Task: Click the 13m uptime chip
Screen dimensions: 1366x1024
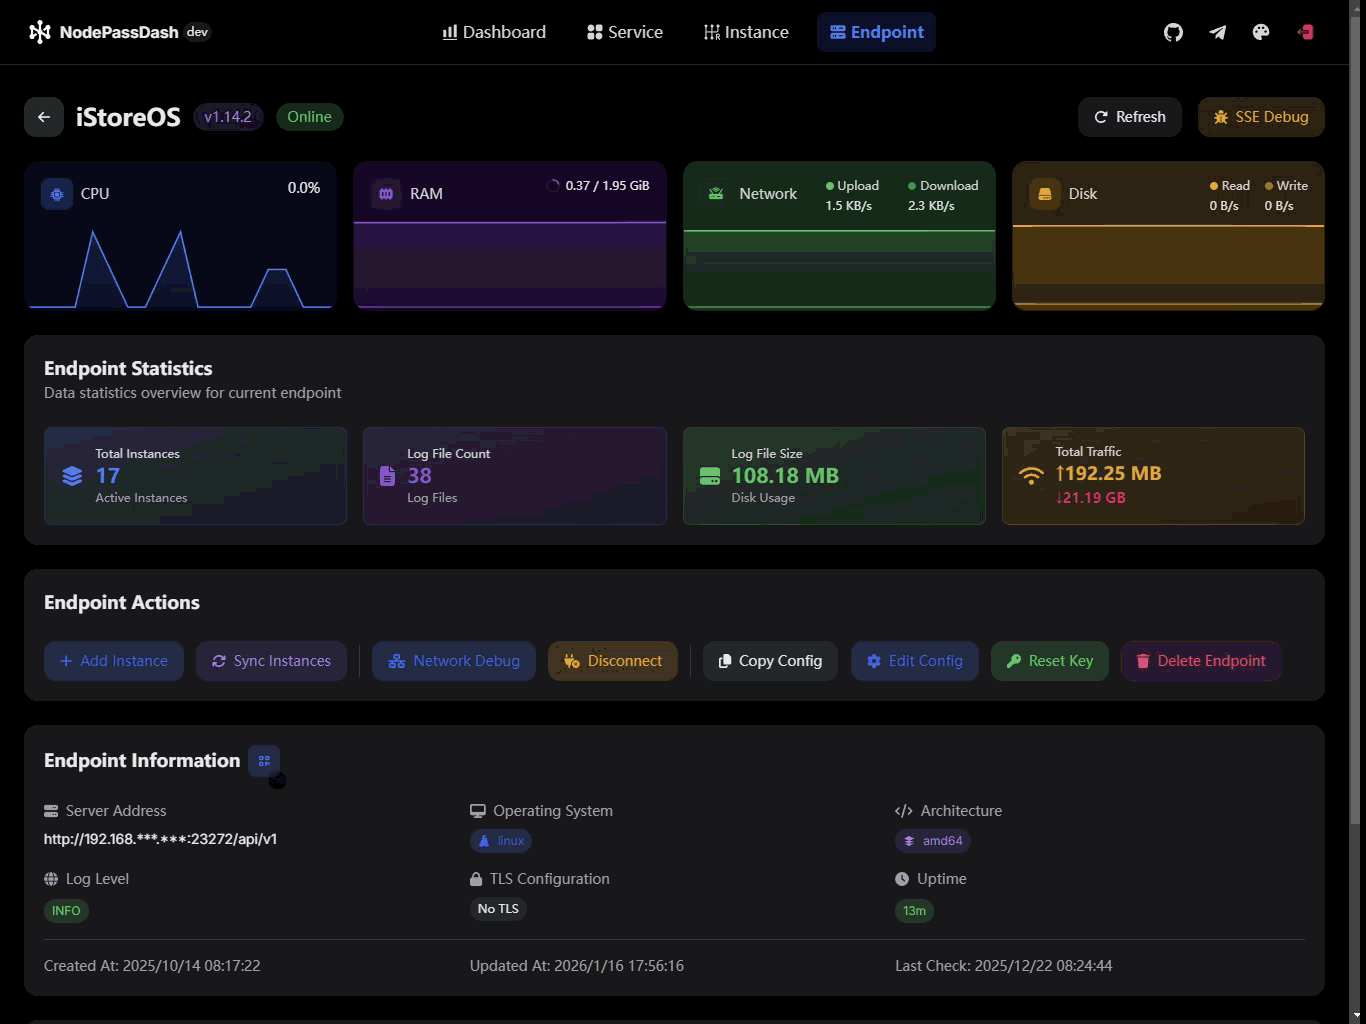Action: click(x=914, y=911)
